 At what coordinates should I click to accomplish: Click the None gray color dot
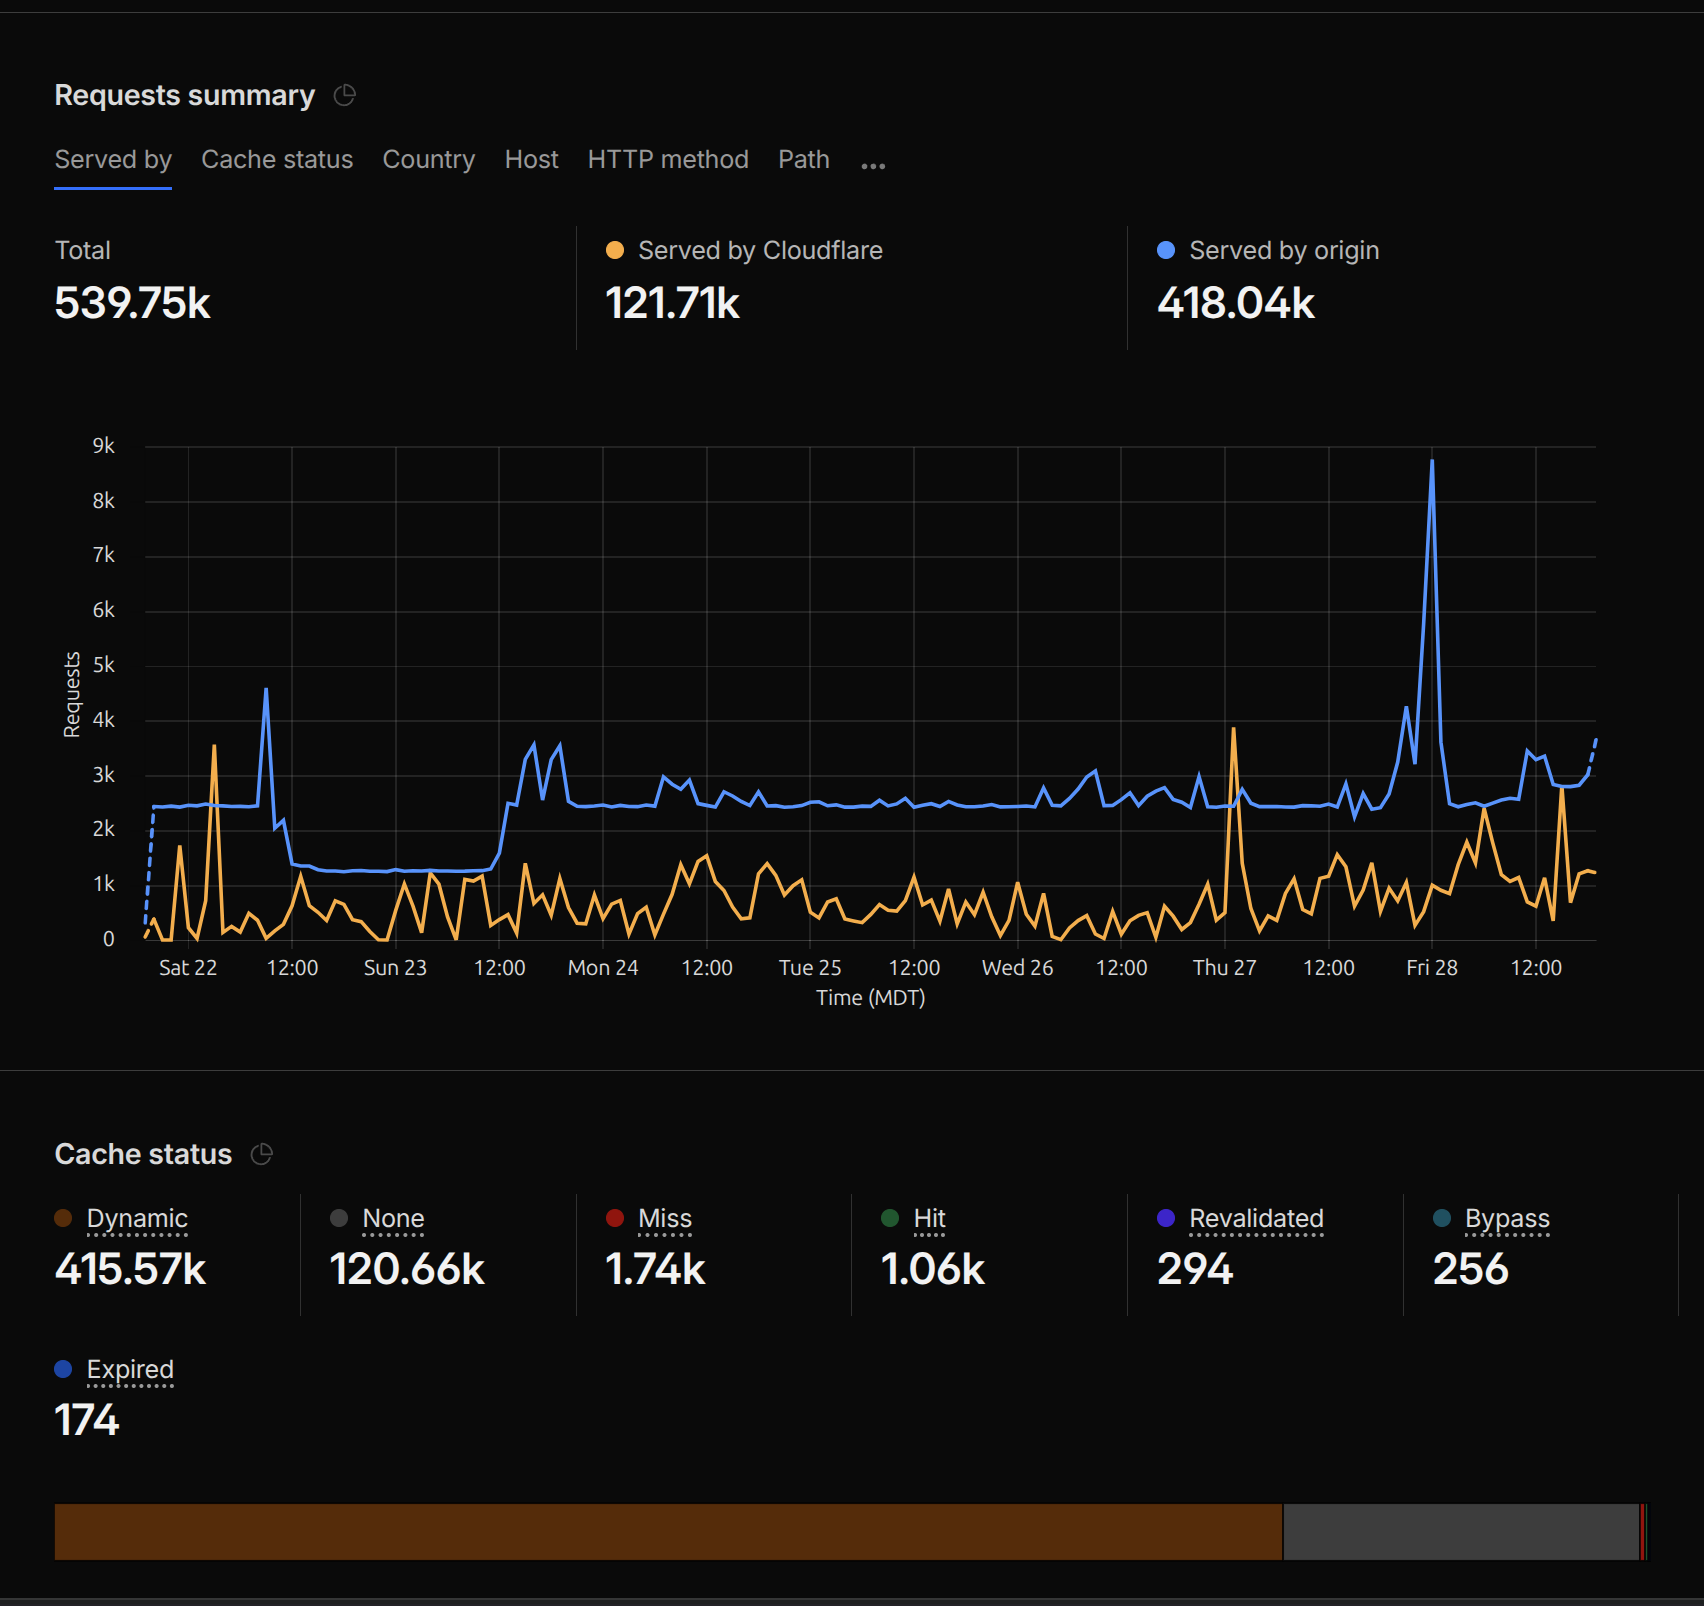(339, 1218)
